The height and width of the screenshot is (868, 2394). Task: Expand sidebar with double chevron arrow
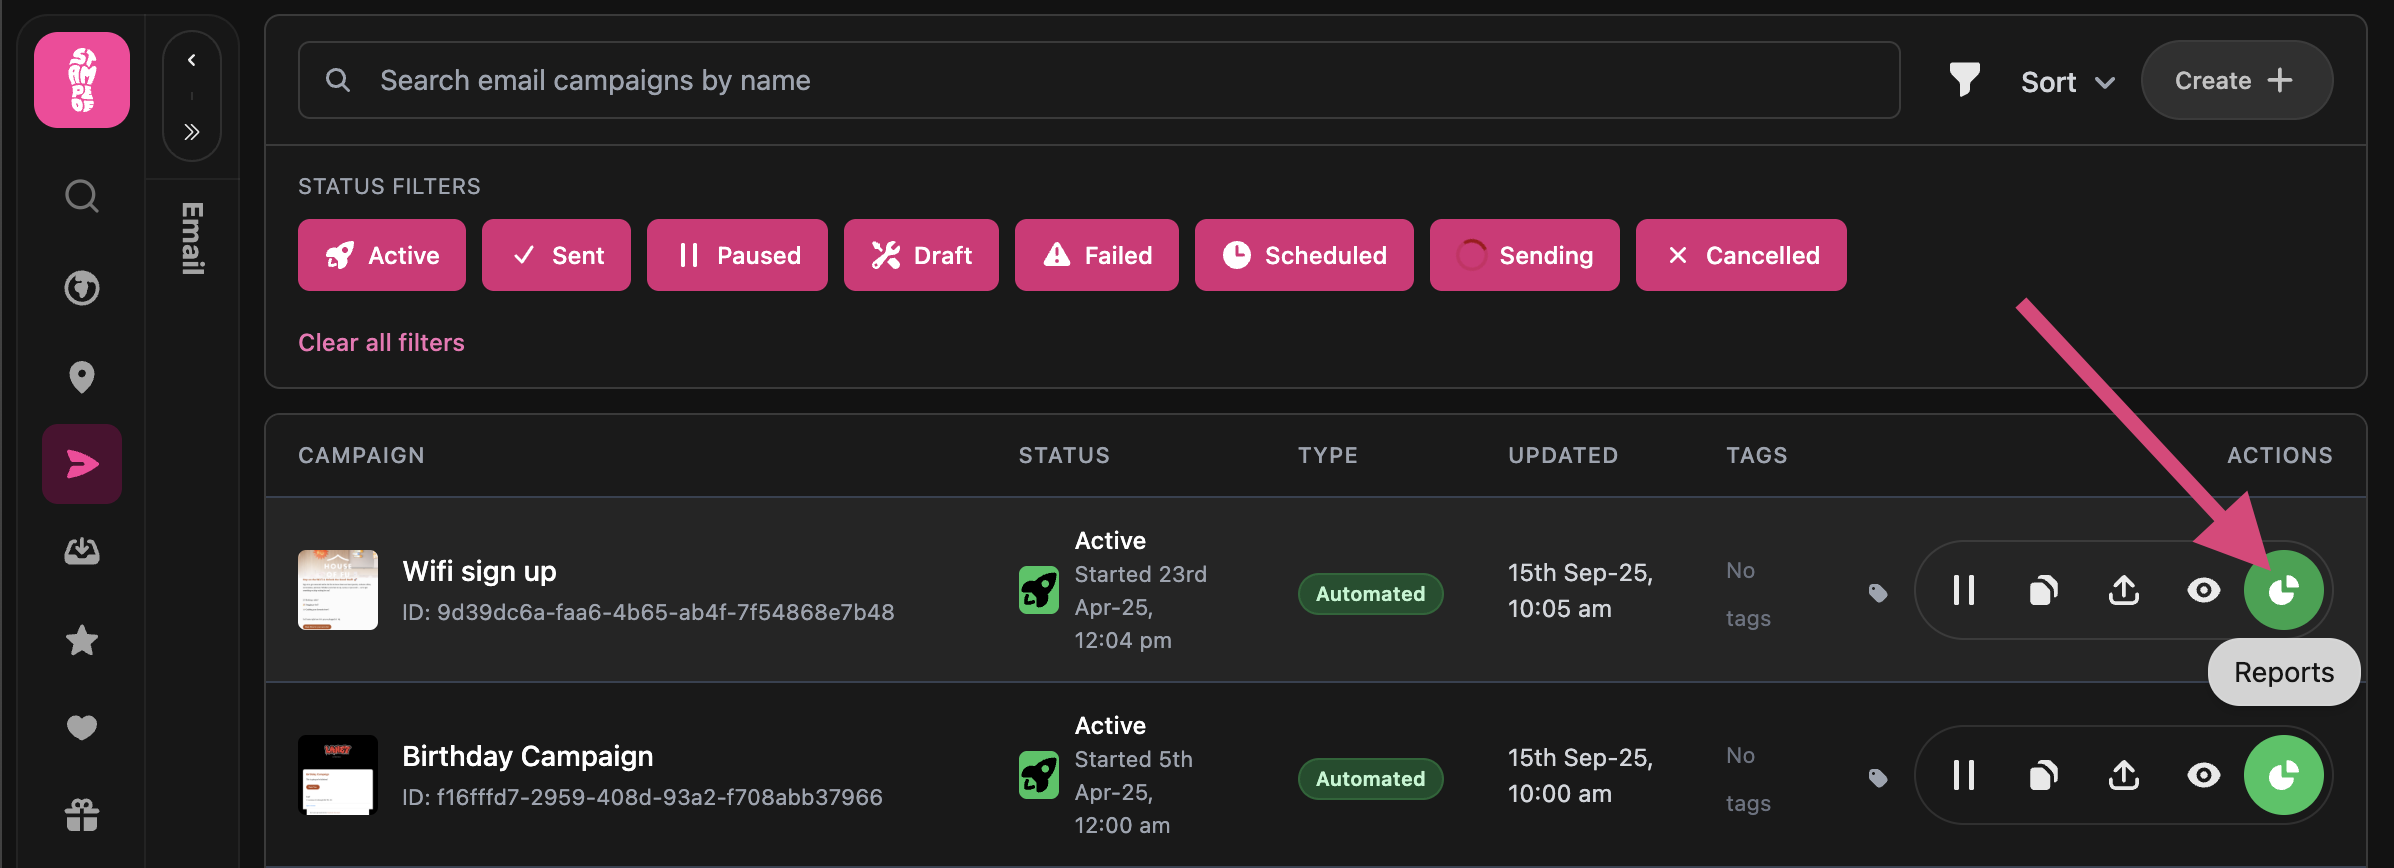pyautogui.click(x=192, y=132)
